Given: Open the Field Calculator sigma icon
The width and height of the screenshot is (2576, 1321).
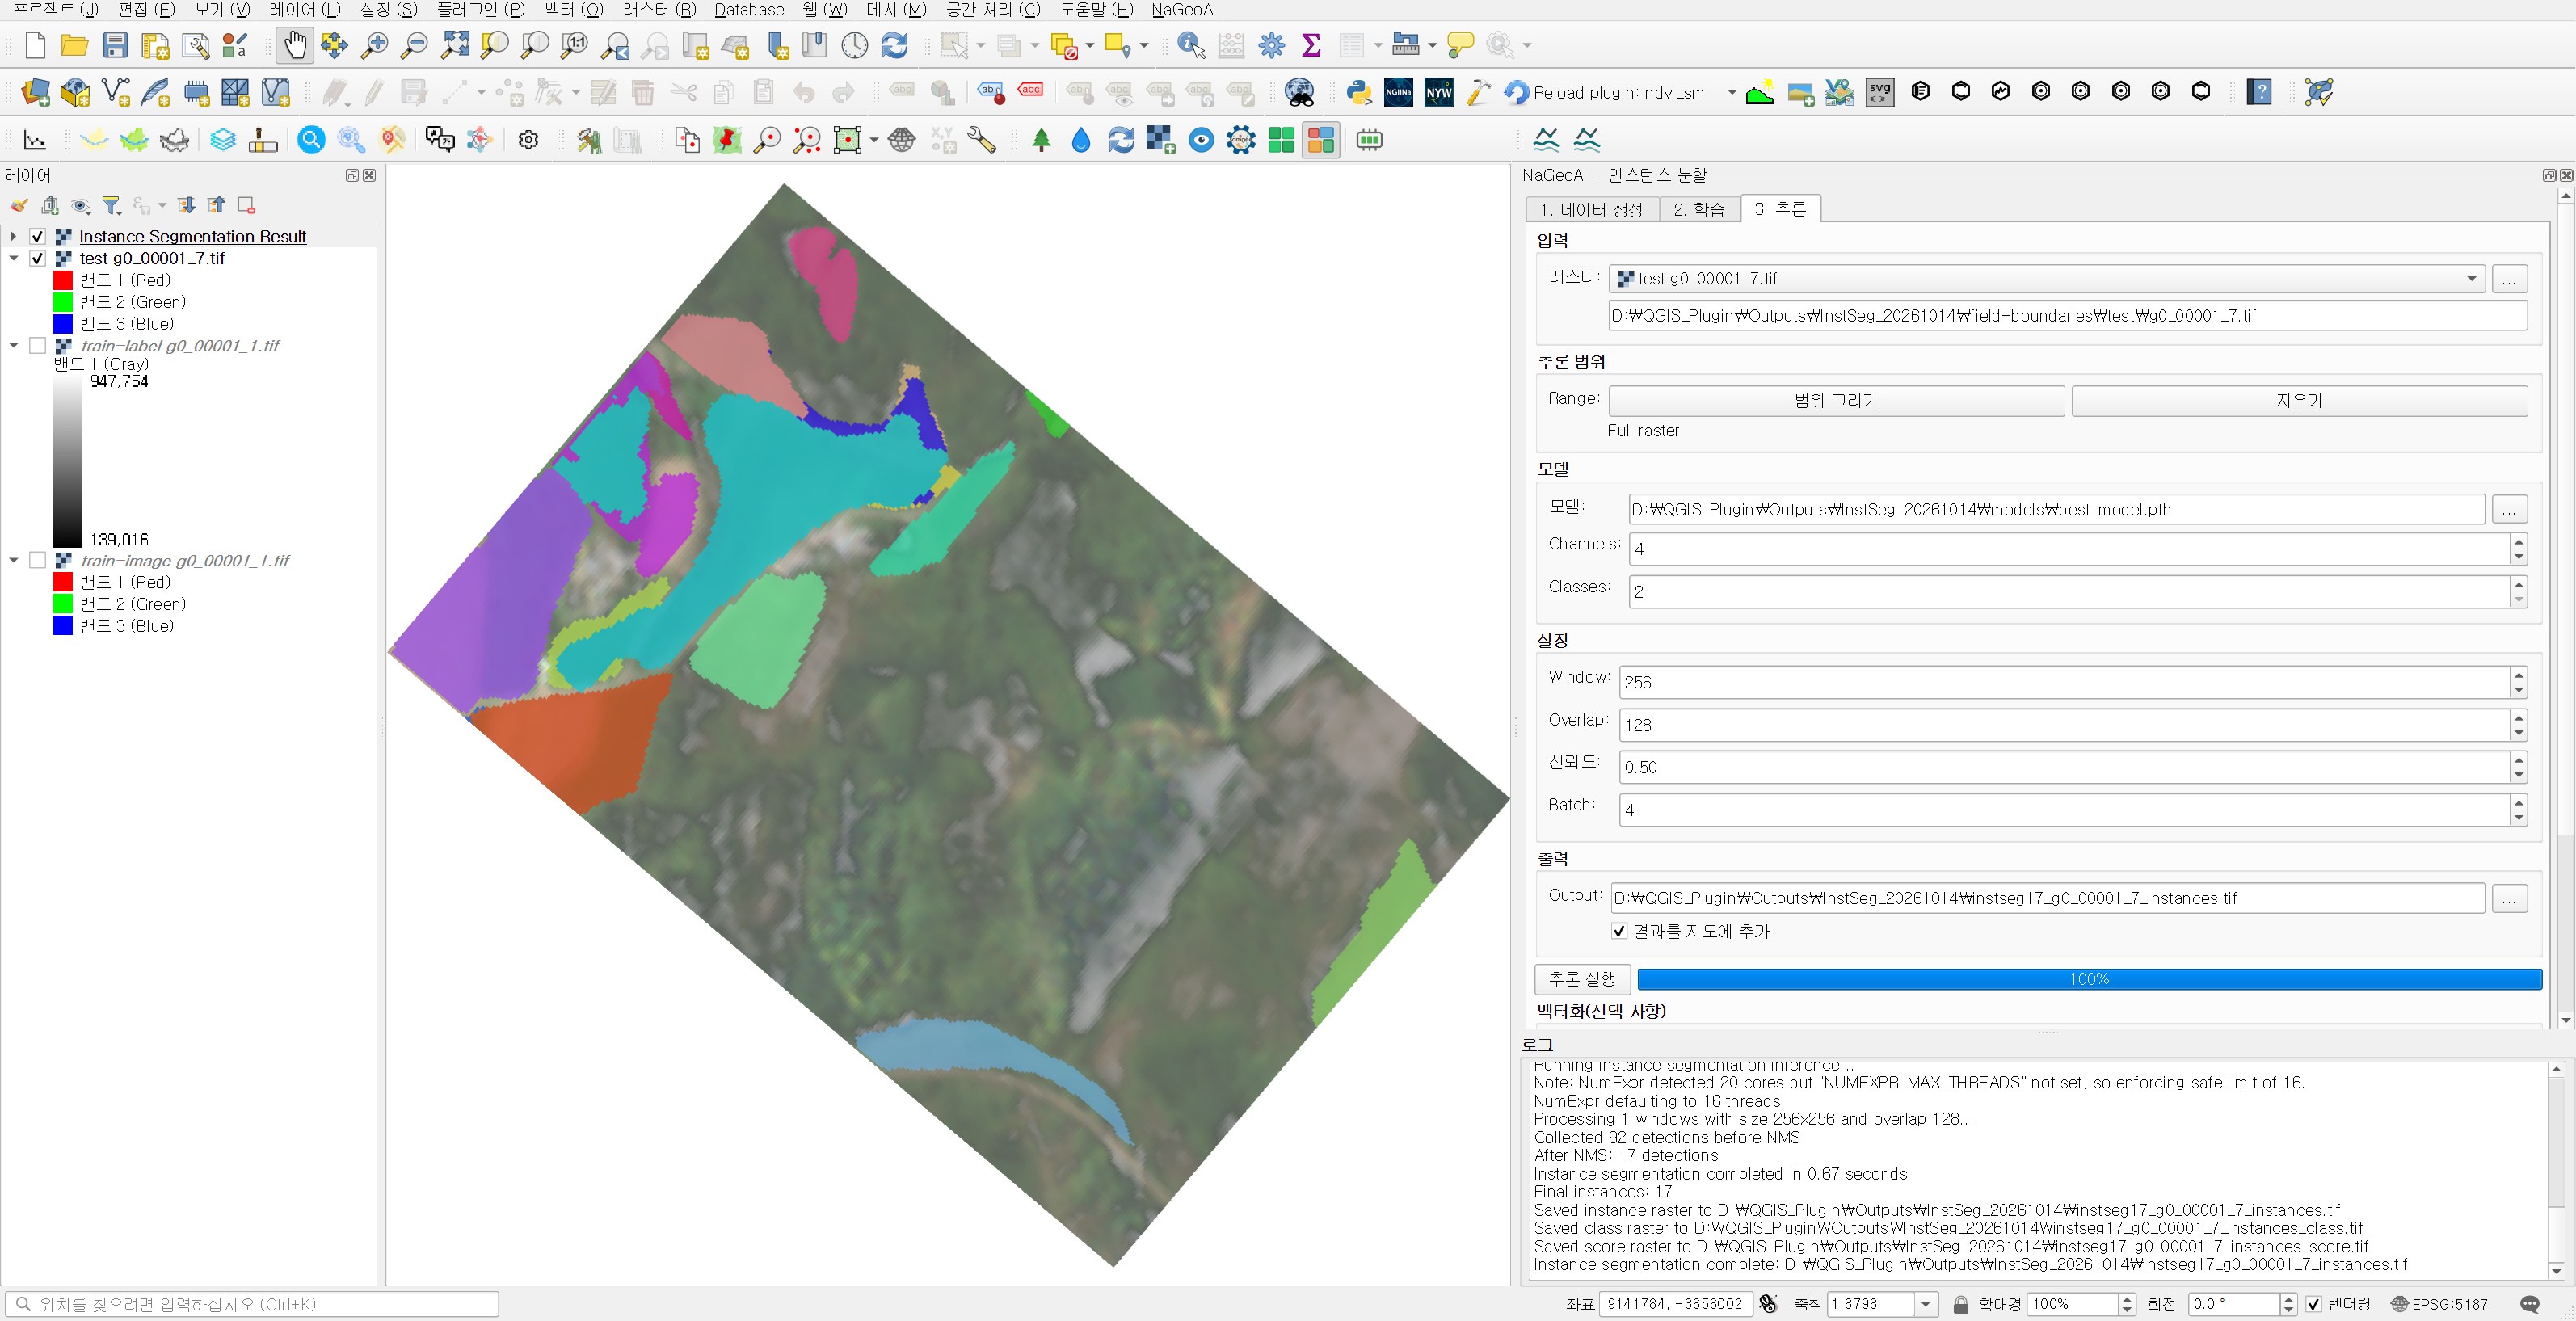Looking at the screenshot, I should [1311, 45].
